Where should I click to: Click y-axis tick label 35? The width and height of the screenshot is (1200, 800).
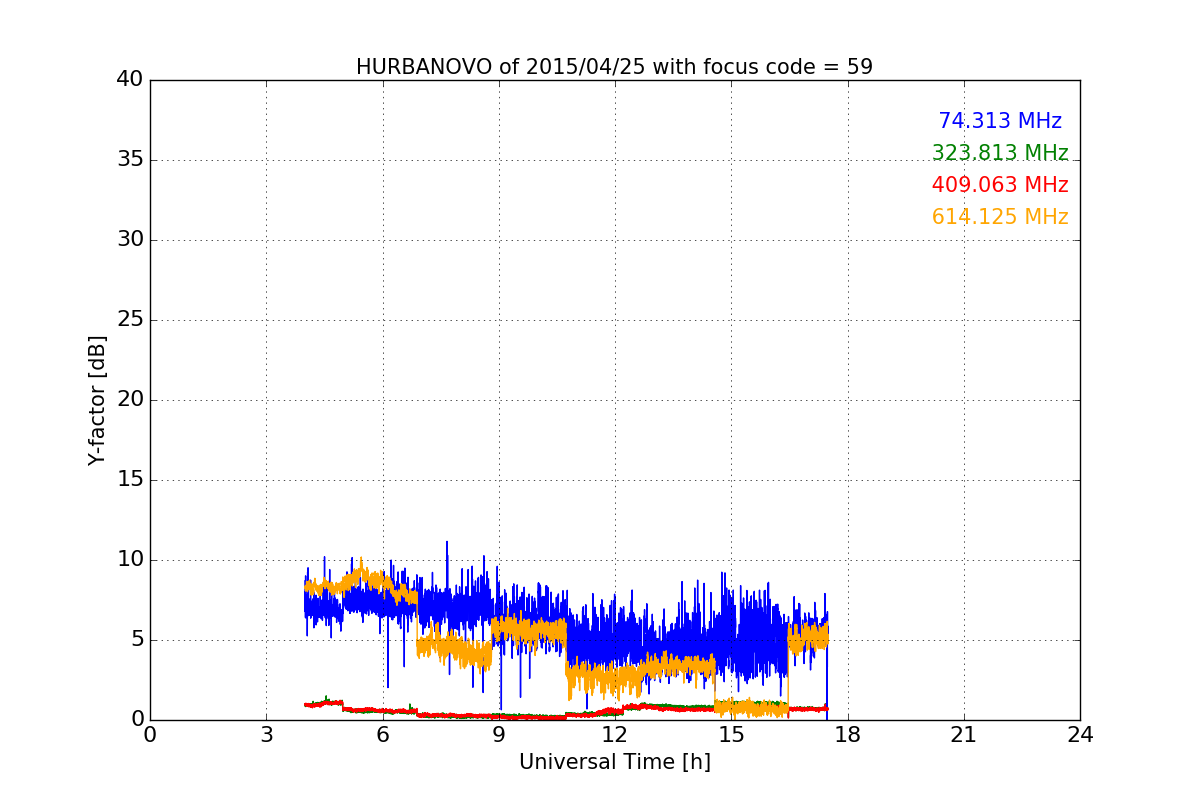click(x=130, y=160)
